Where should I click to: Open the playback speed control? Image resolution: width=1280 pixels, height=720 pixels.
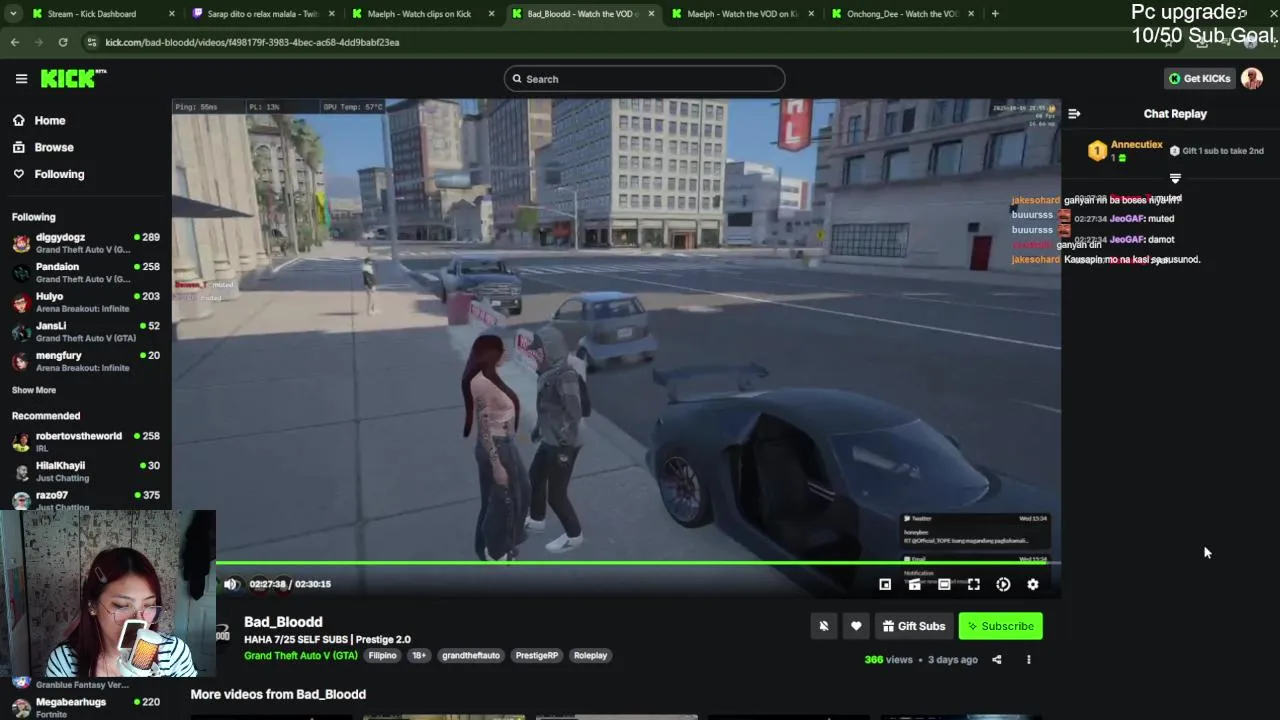coord(1003,584)
